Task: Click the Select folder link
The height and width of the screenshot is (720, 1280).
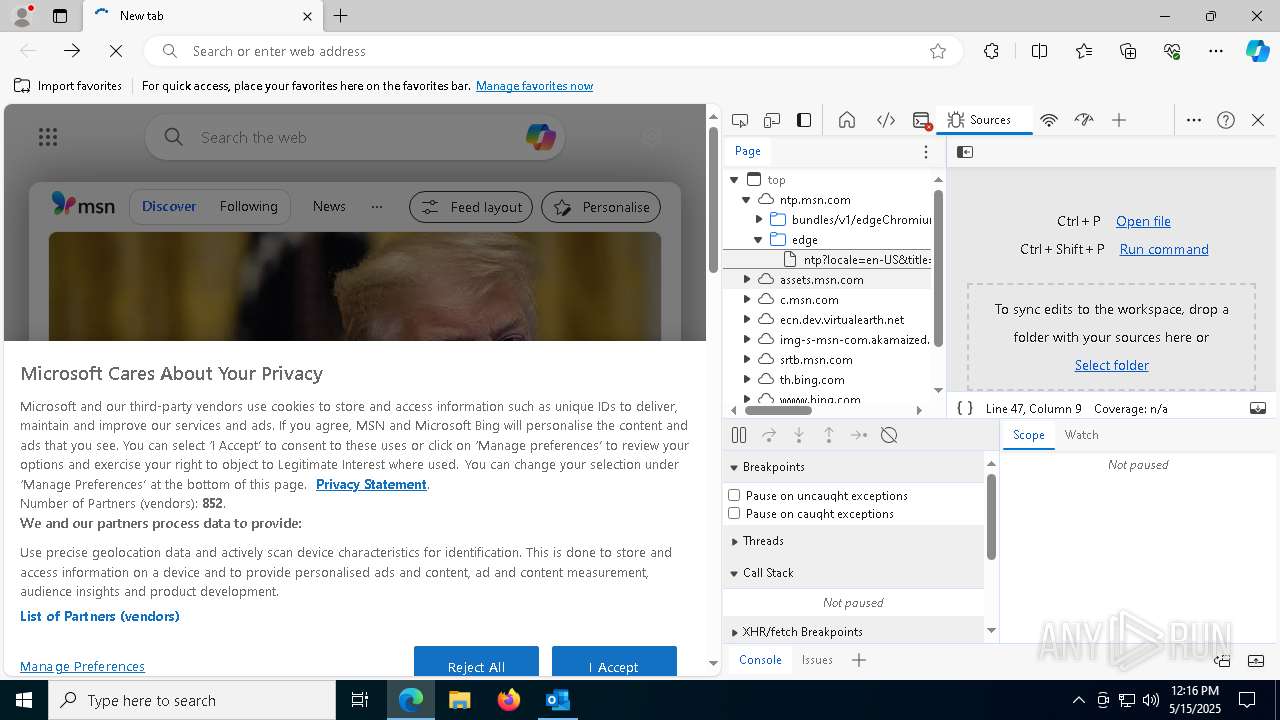Action: coord(1111,365)
